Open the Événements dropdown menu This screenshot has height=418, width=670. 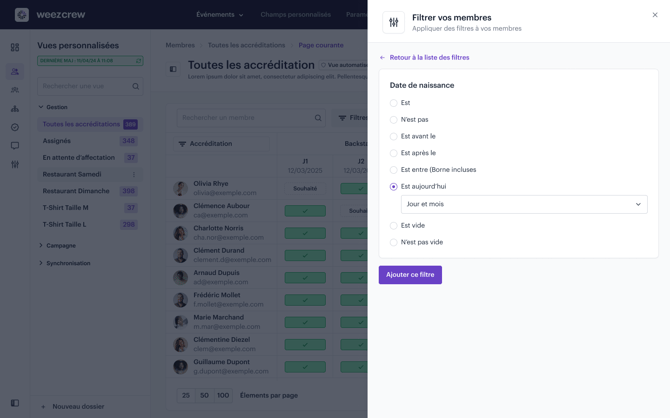click(x=219, y=15)
